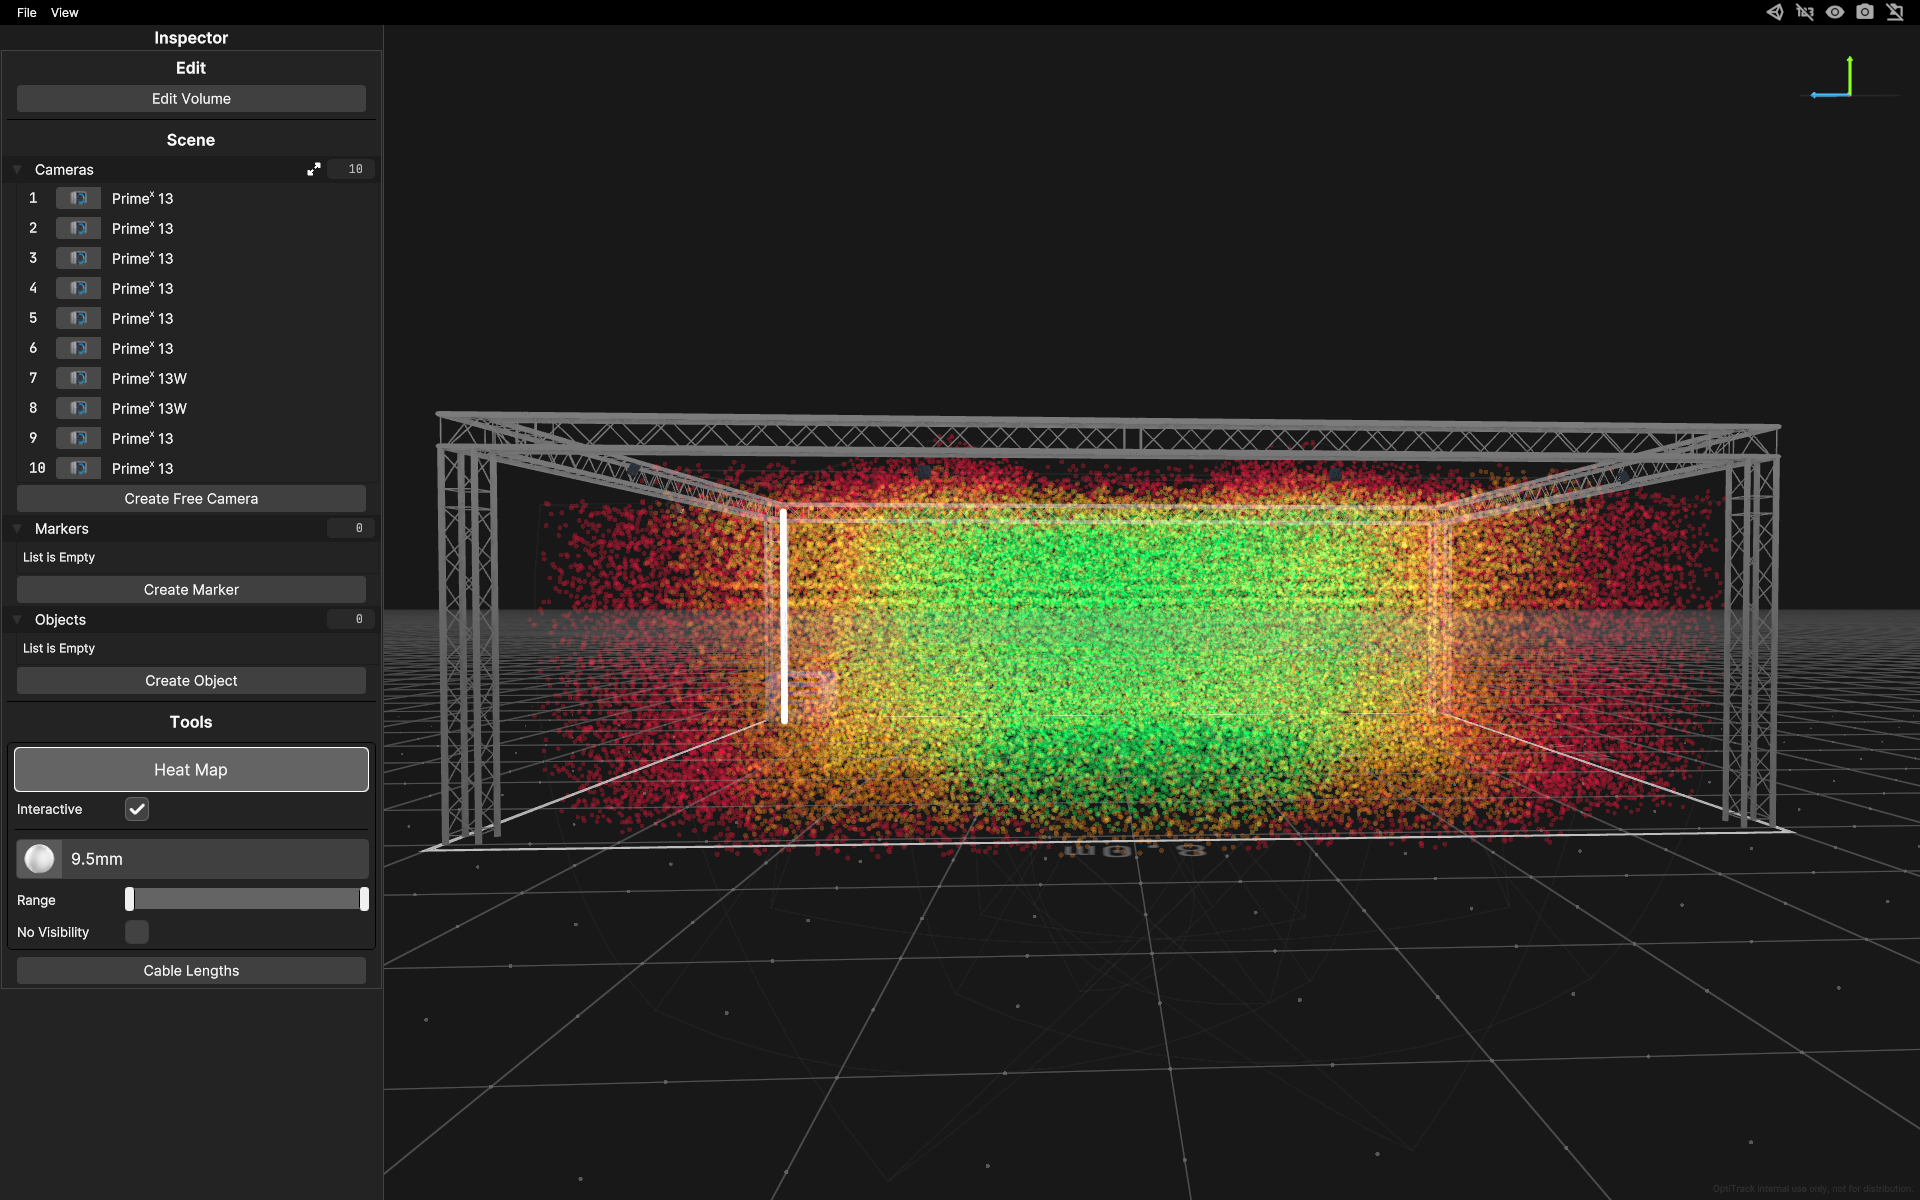Image resolution: width=1920 pixels, height=1200 pixels.
Task: Collapse the Cameras section
Action: [16, 169]
